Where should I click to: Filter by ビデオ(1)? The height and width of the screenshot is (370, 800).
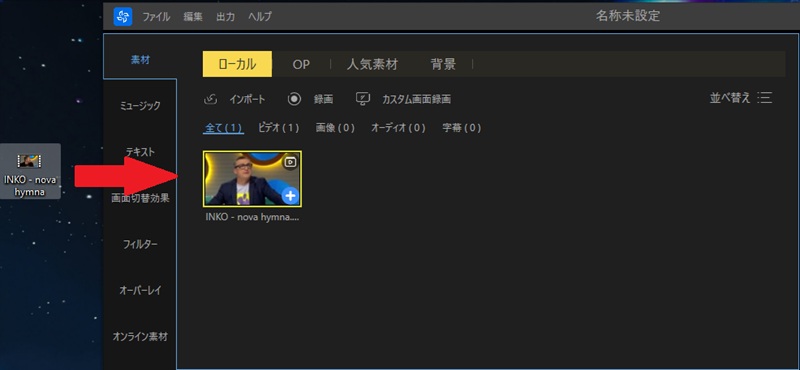[279, 128]
